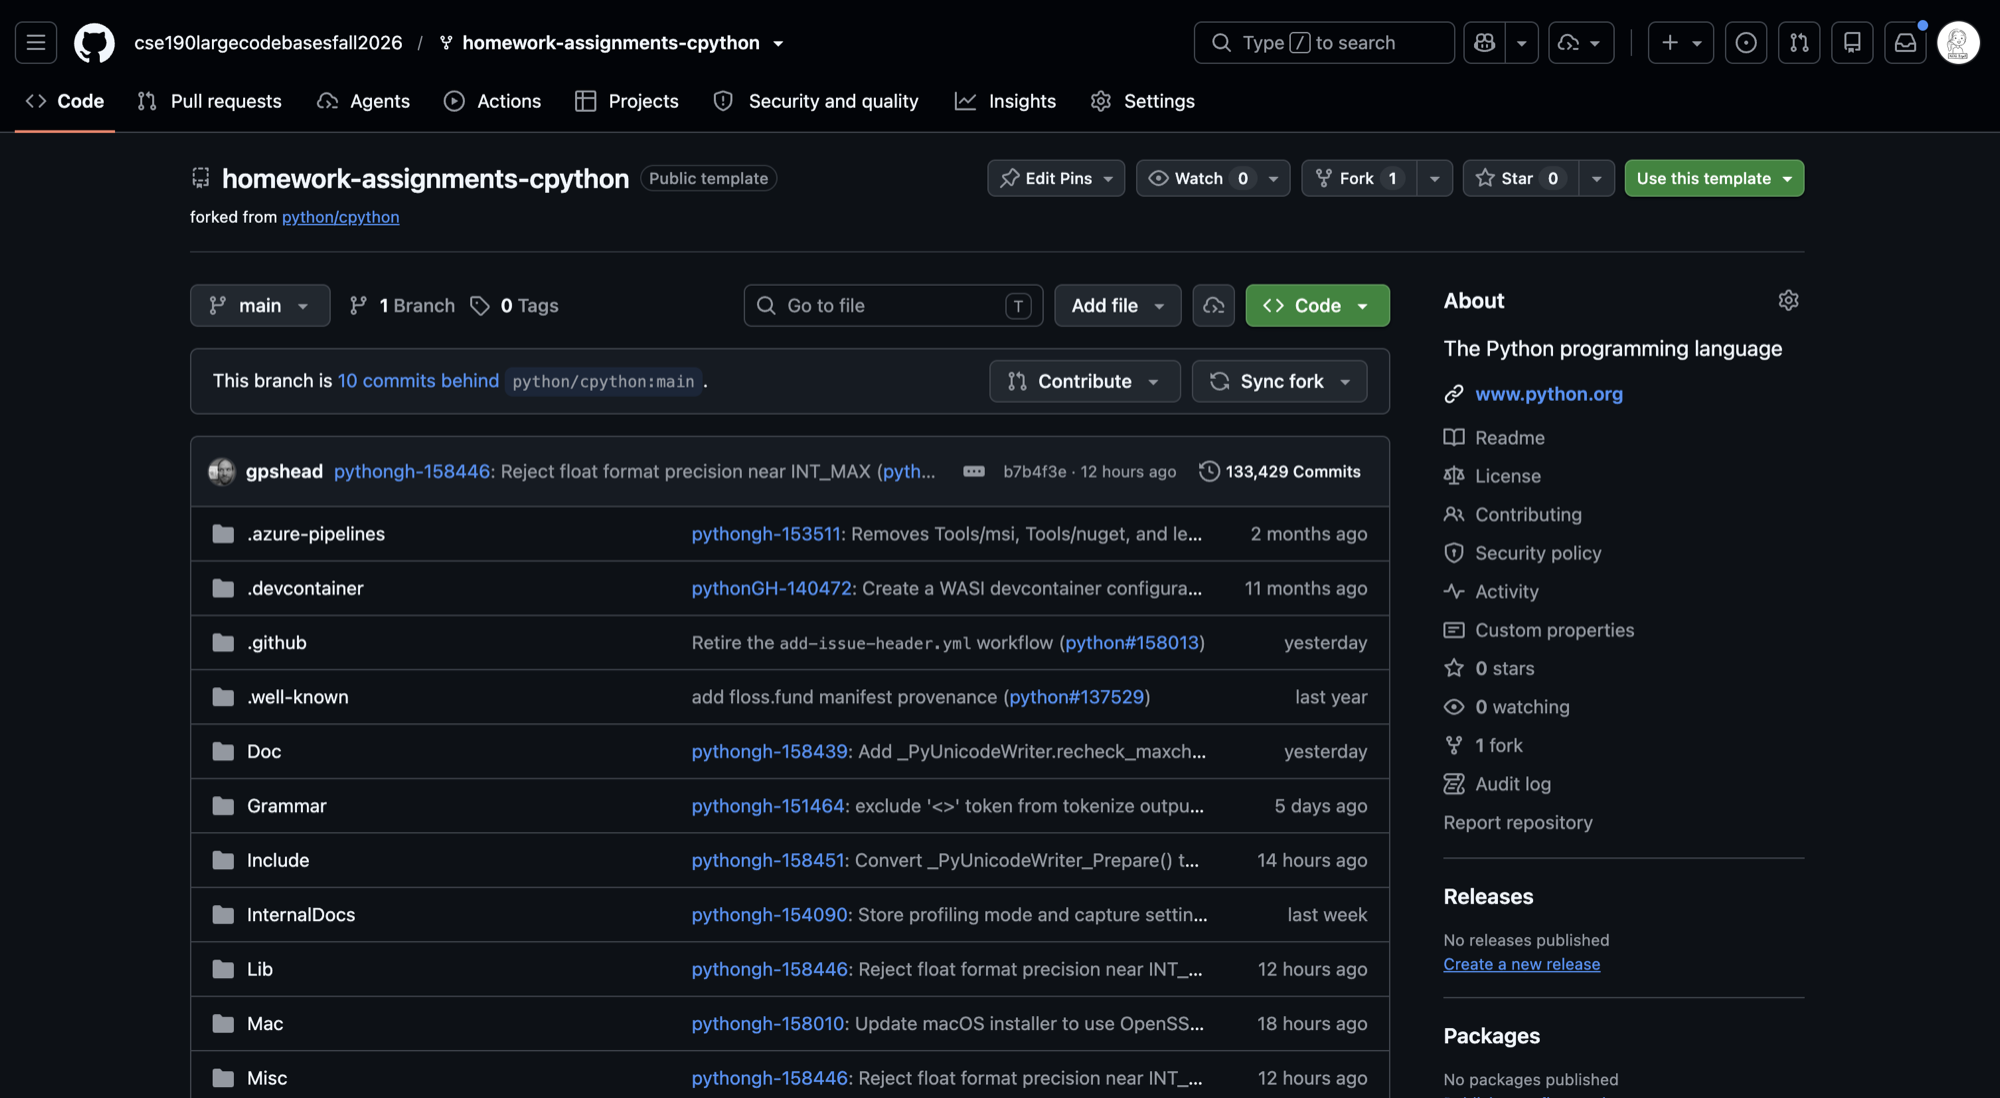Viewport: 2000px width, 1098px height.
Task: Open 10 commits behind link
Action: point(418,381)
